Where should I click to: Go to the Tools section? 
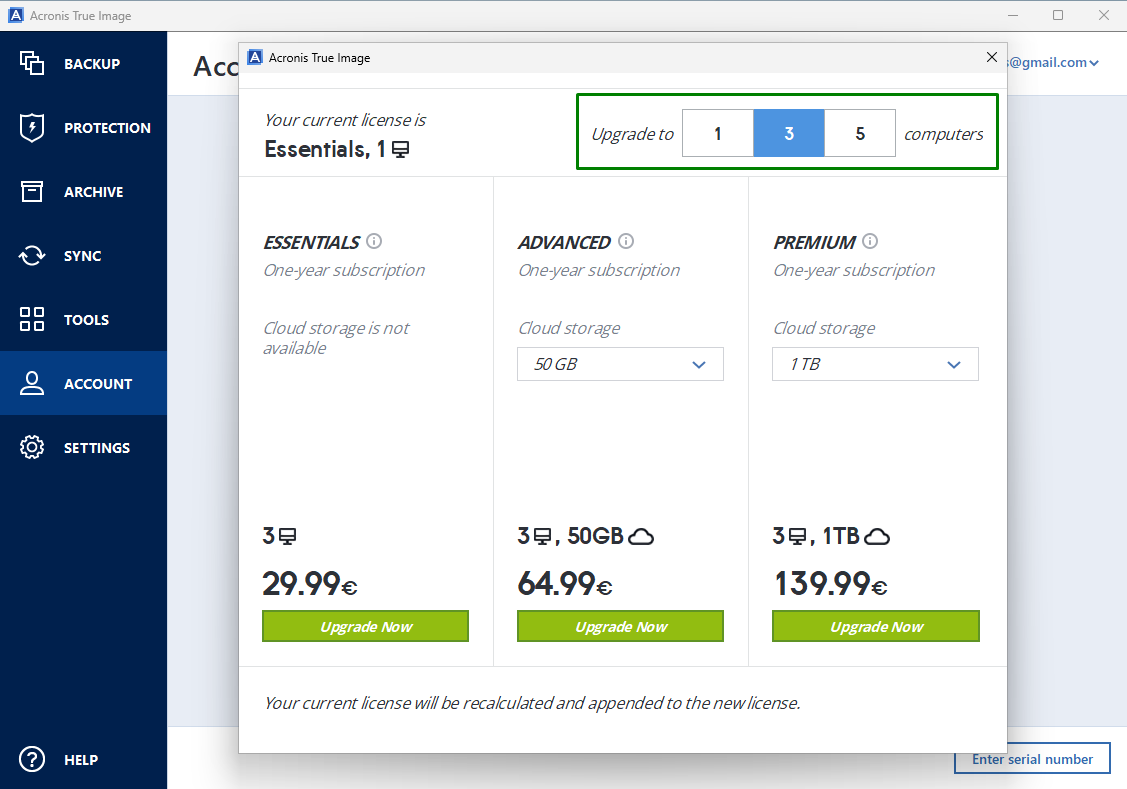click(32, 319)
